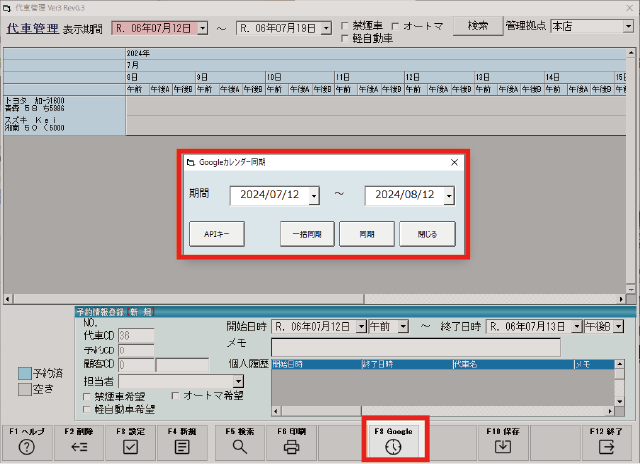Click the 個人履歴 horizontal scrollbar thumb
This screenshot has width=640, height=464.
tap(321, 411)
